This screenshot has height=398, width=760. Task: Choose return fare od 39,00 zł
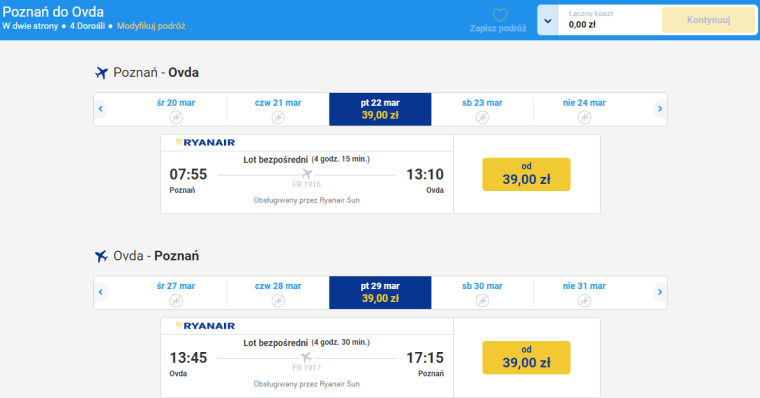[x=526, y=357]
